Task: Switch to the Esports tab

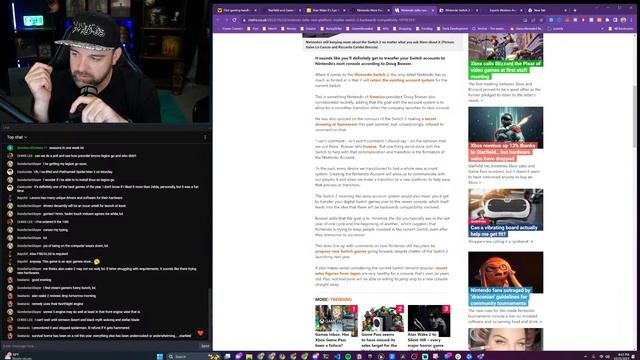Action: (502, 10)
